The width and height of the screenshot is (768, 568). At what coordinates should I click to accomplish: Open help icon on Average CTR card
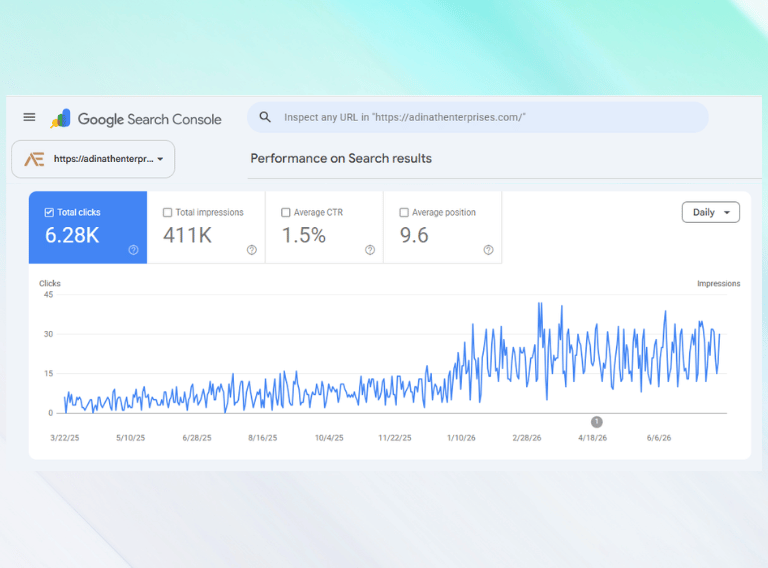[370, 250]
